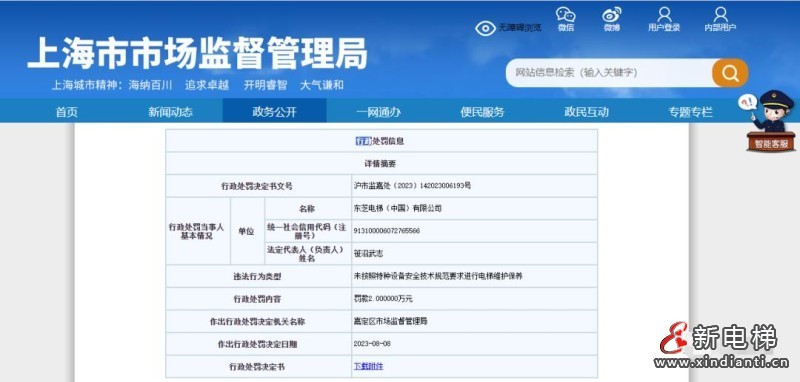
Task: Switch to the 便民服务 tab
Action: pos(483,112)
